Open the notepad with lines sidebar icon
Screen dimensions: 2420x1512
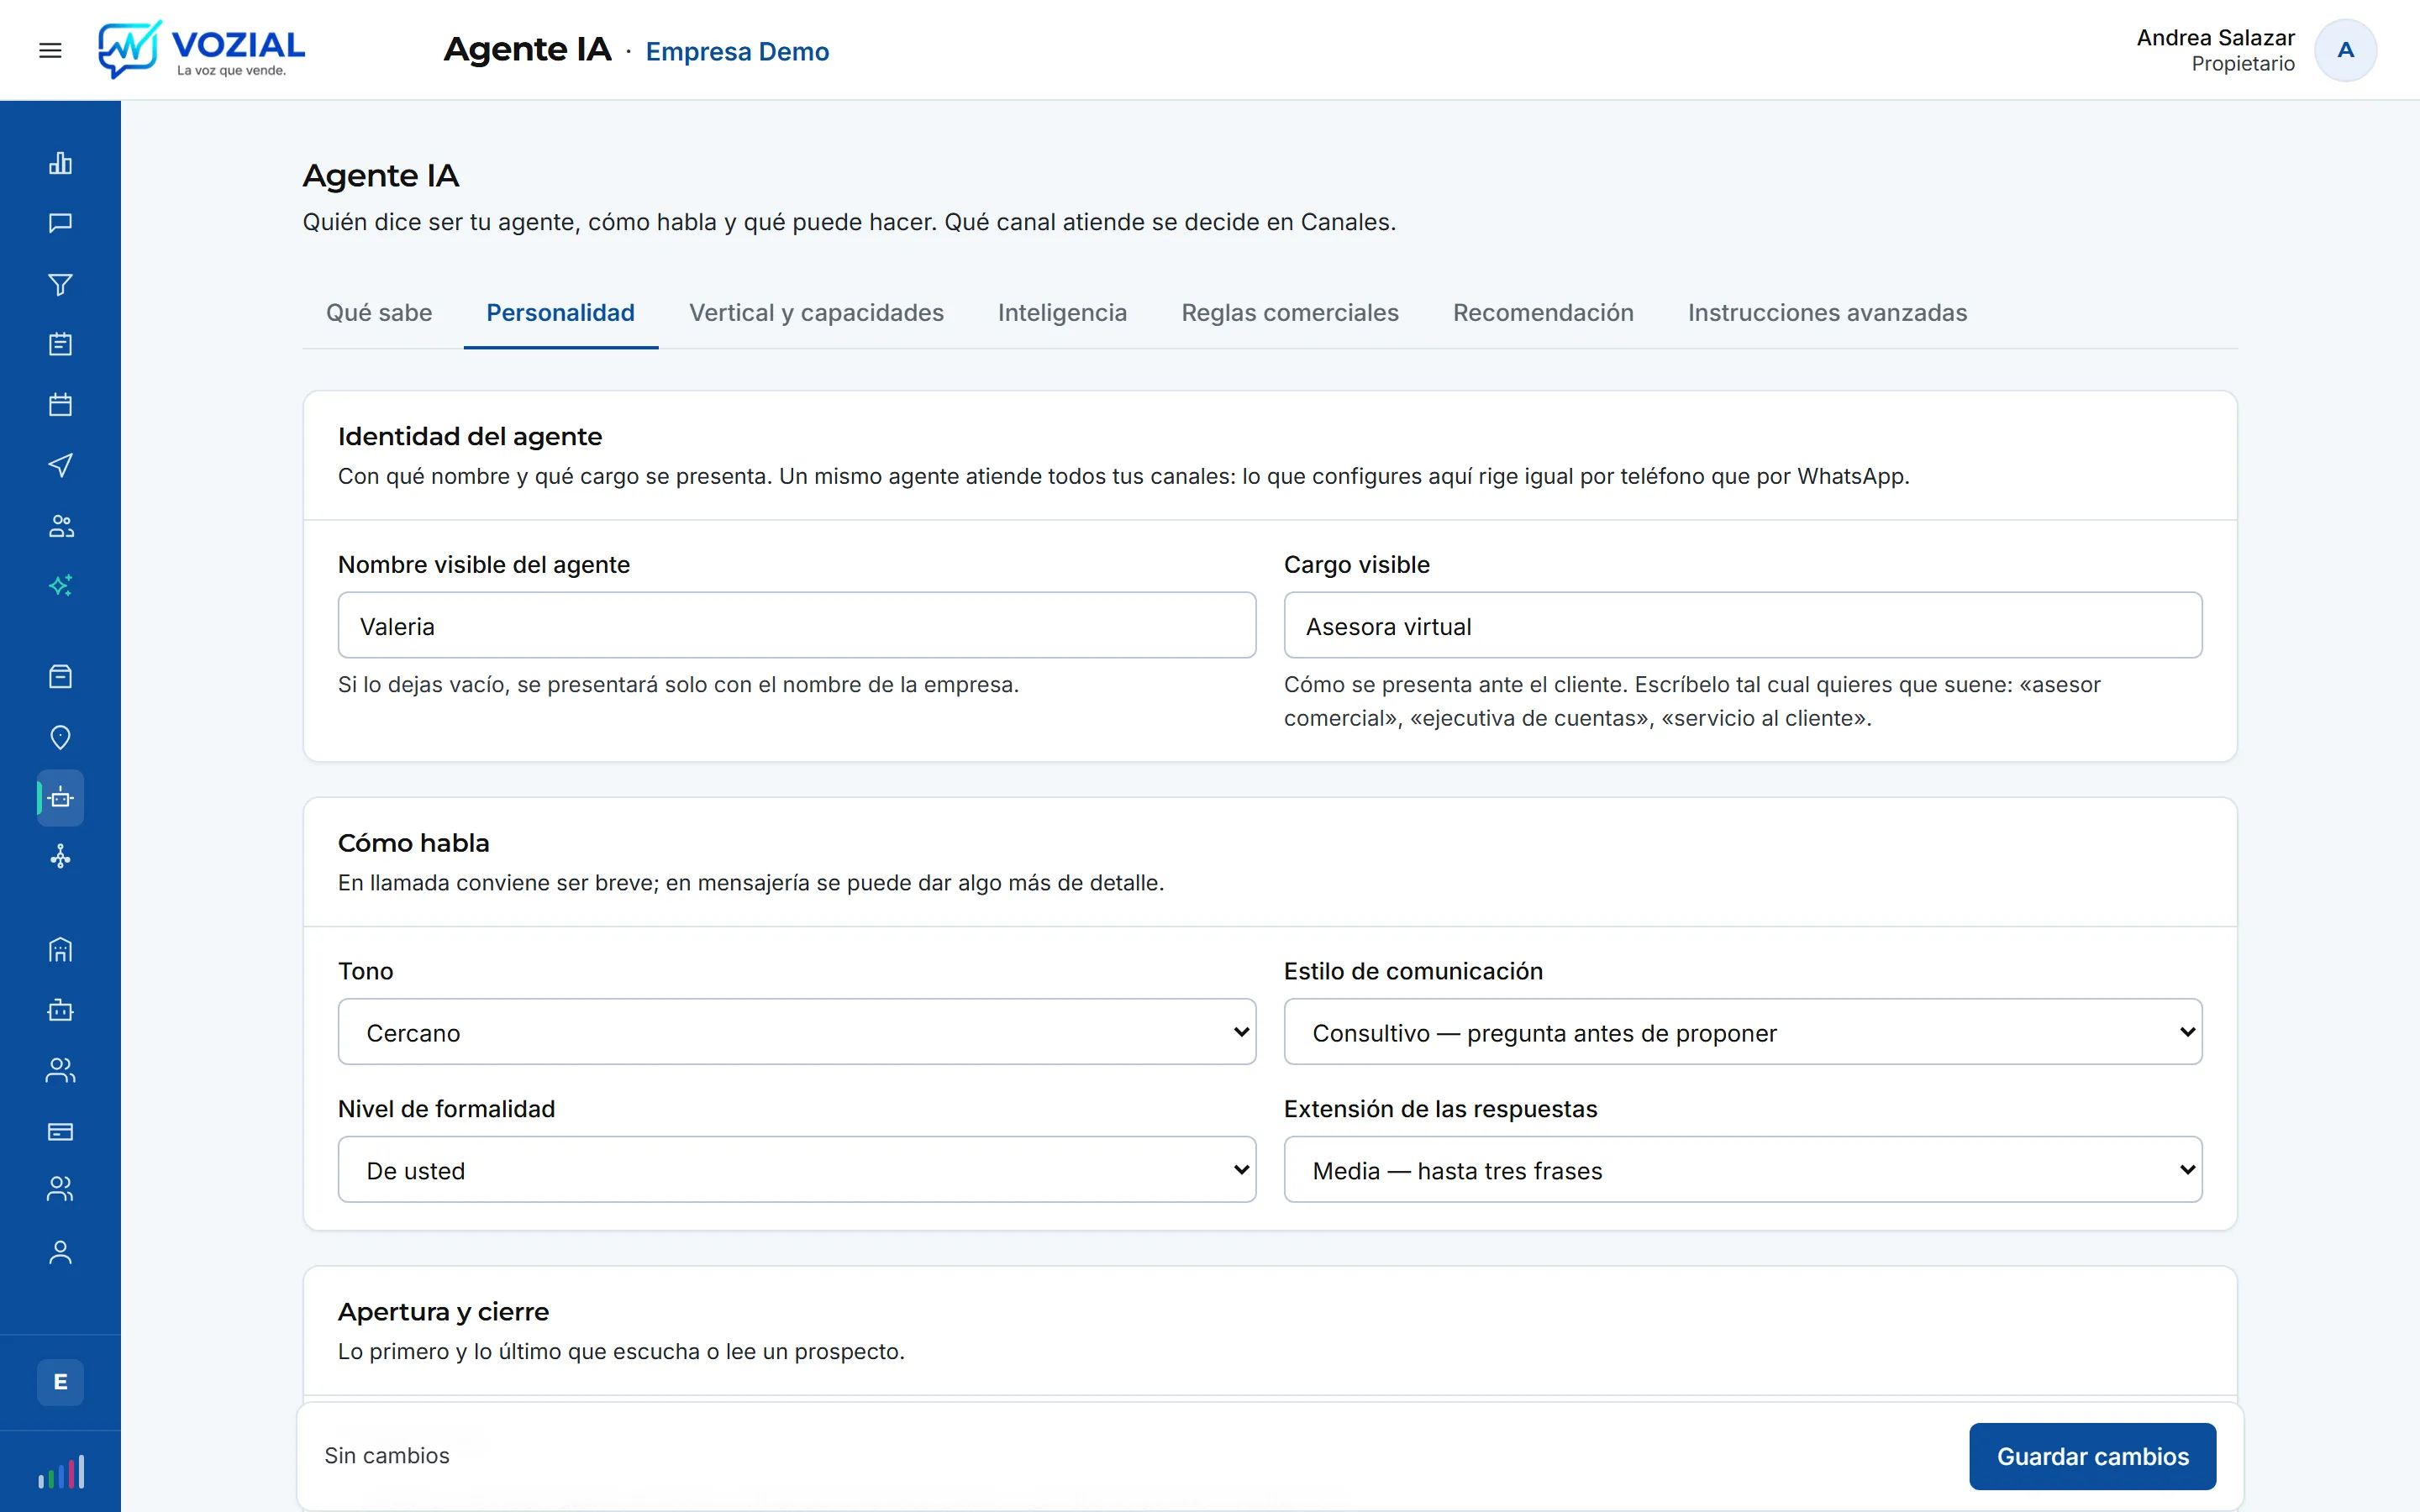[60, 344]
